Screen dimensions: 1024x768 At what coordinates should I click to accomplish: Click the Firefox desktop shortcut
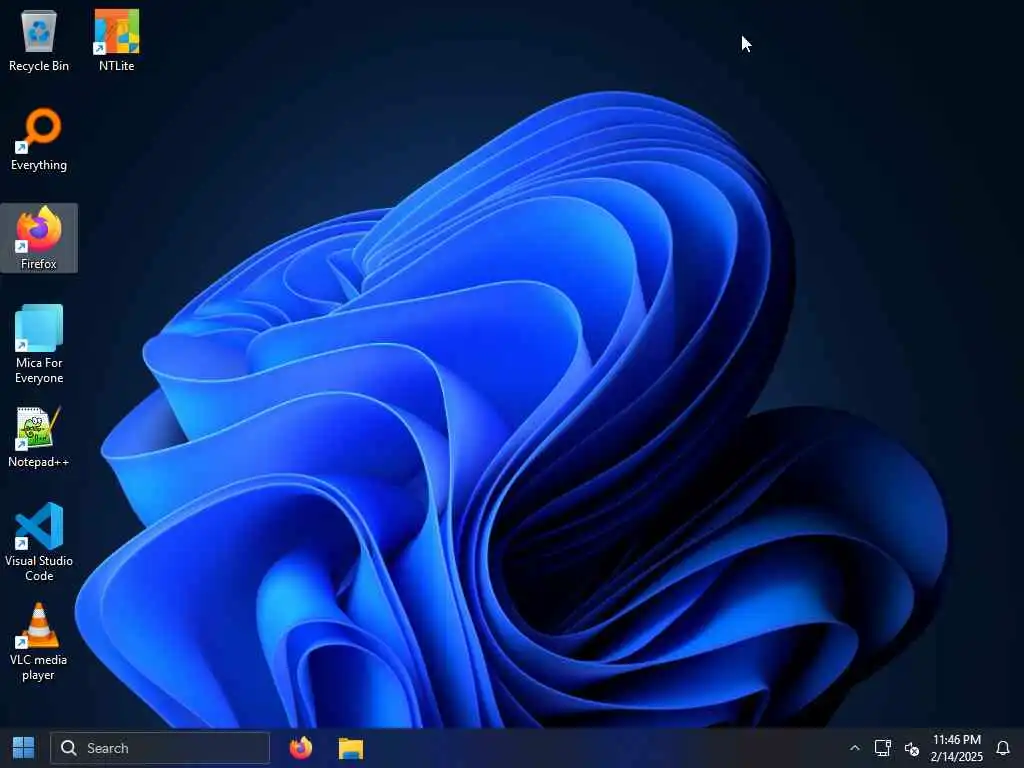pos(39,238)
